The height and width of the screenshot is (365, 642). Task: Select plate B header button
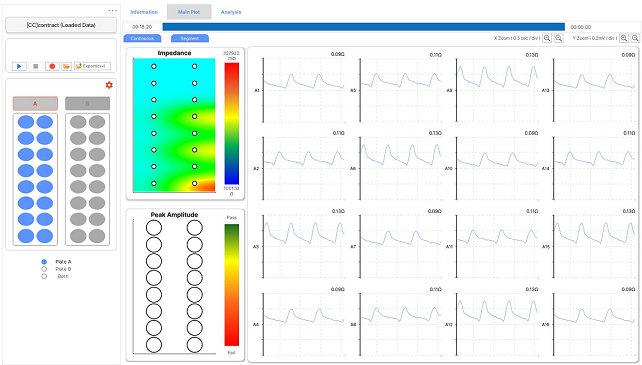pyautogui.click(x=87, y=104)
